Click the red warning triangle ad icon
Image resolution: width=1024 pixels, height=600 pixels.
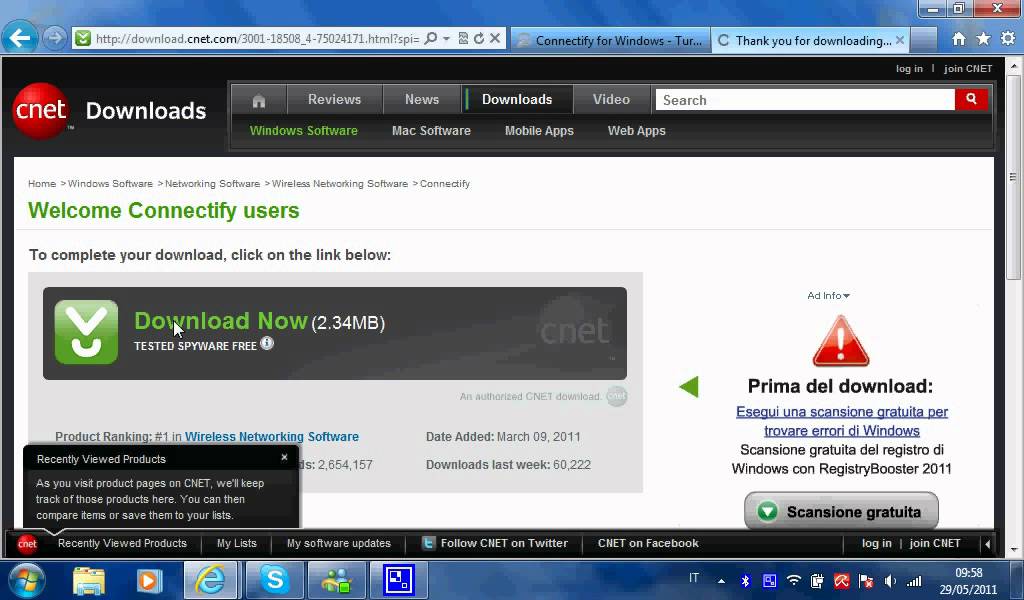tap(840, 341)
